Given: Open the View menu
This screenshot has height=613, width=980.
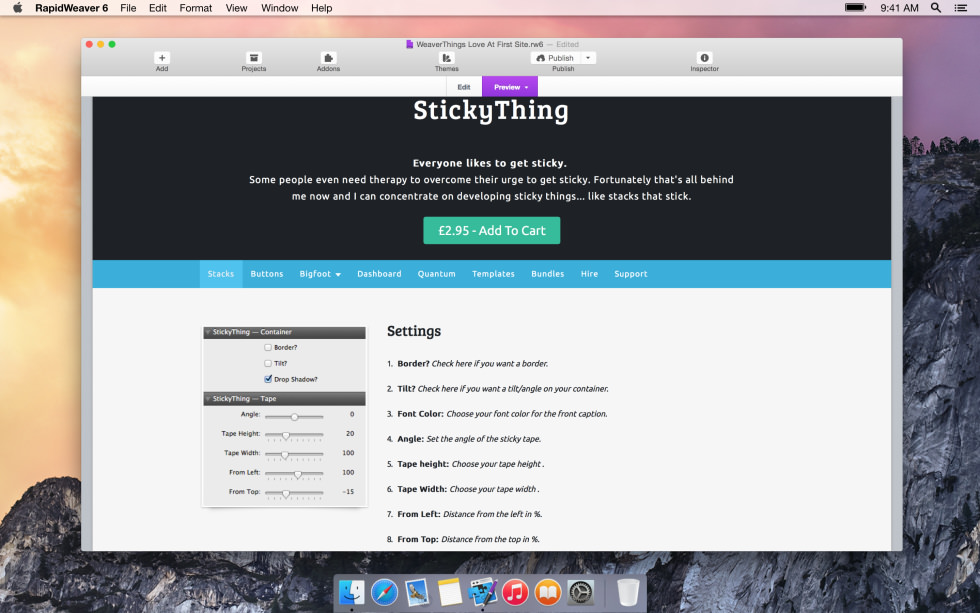Looking at the screenshot, I should (x=236, y=8).
